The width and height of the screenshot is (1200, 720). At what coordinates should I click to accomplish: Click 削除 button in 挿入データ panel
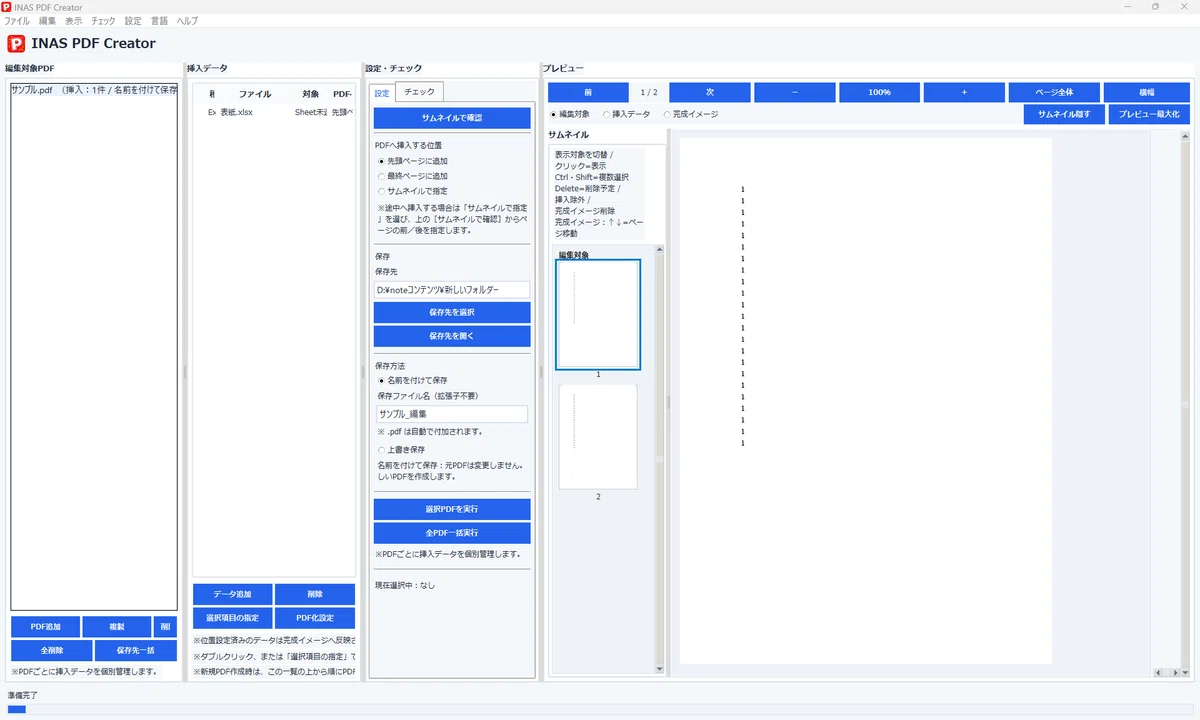(x=315, y=594)
